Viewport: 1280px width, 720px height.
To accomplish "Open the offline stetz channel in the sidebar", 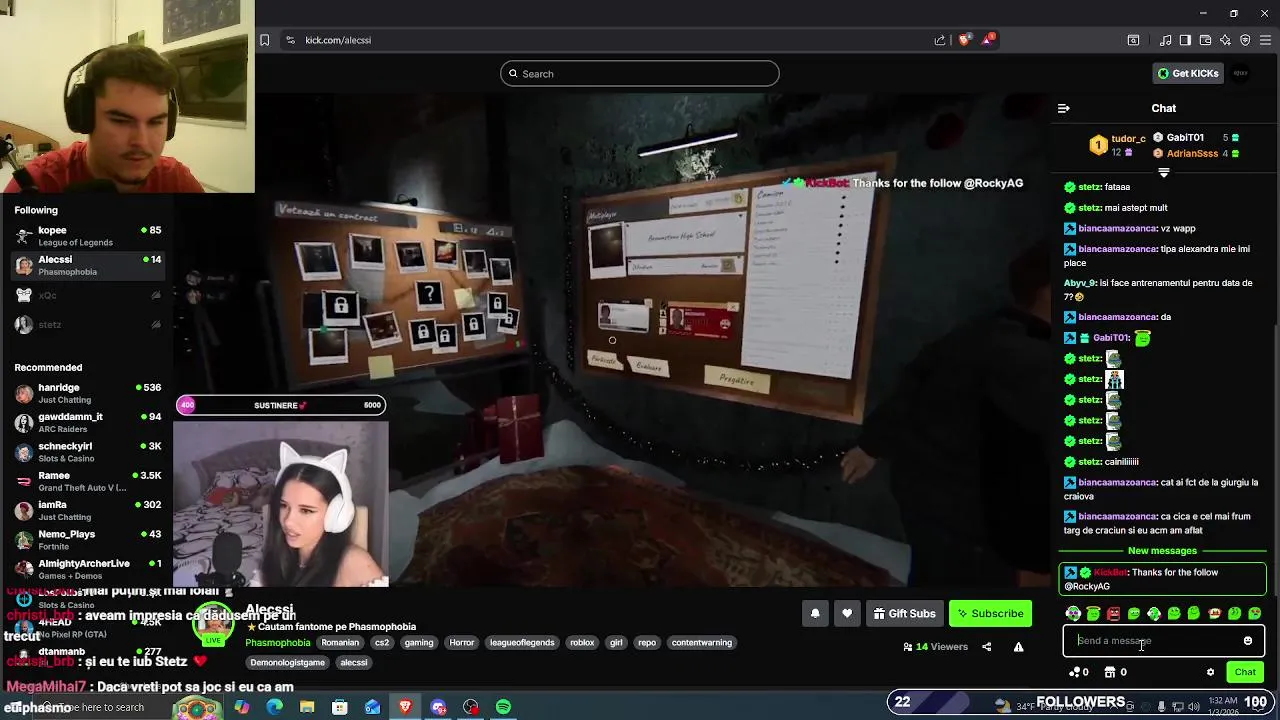I will (x=87, y=324).
